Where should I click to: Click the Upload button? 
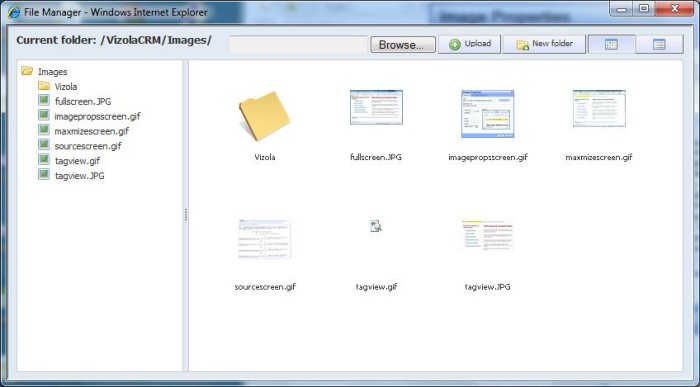point(469,44)
